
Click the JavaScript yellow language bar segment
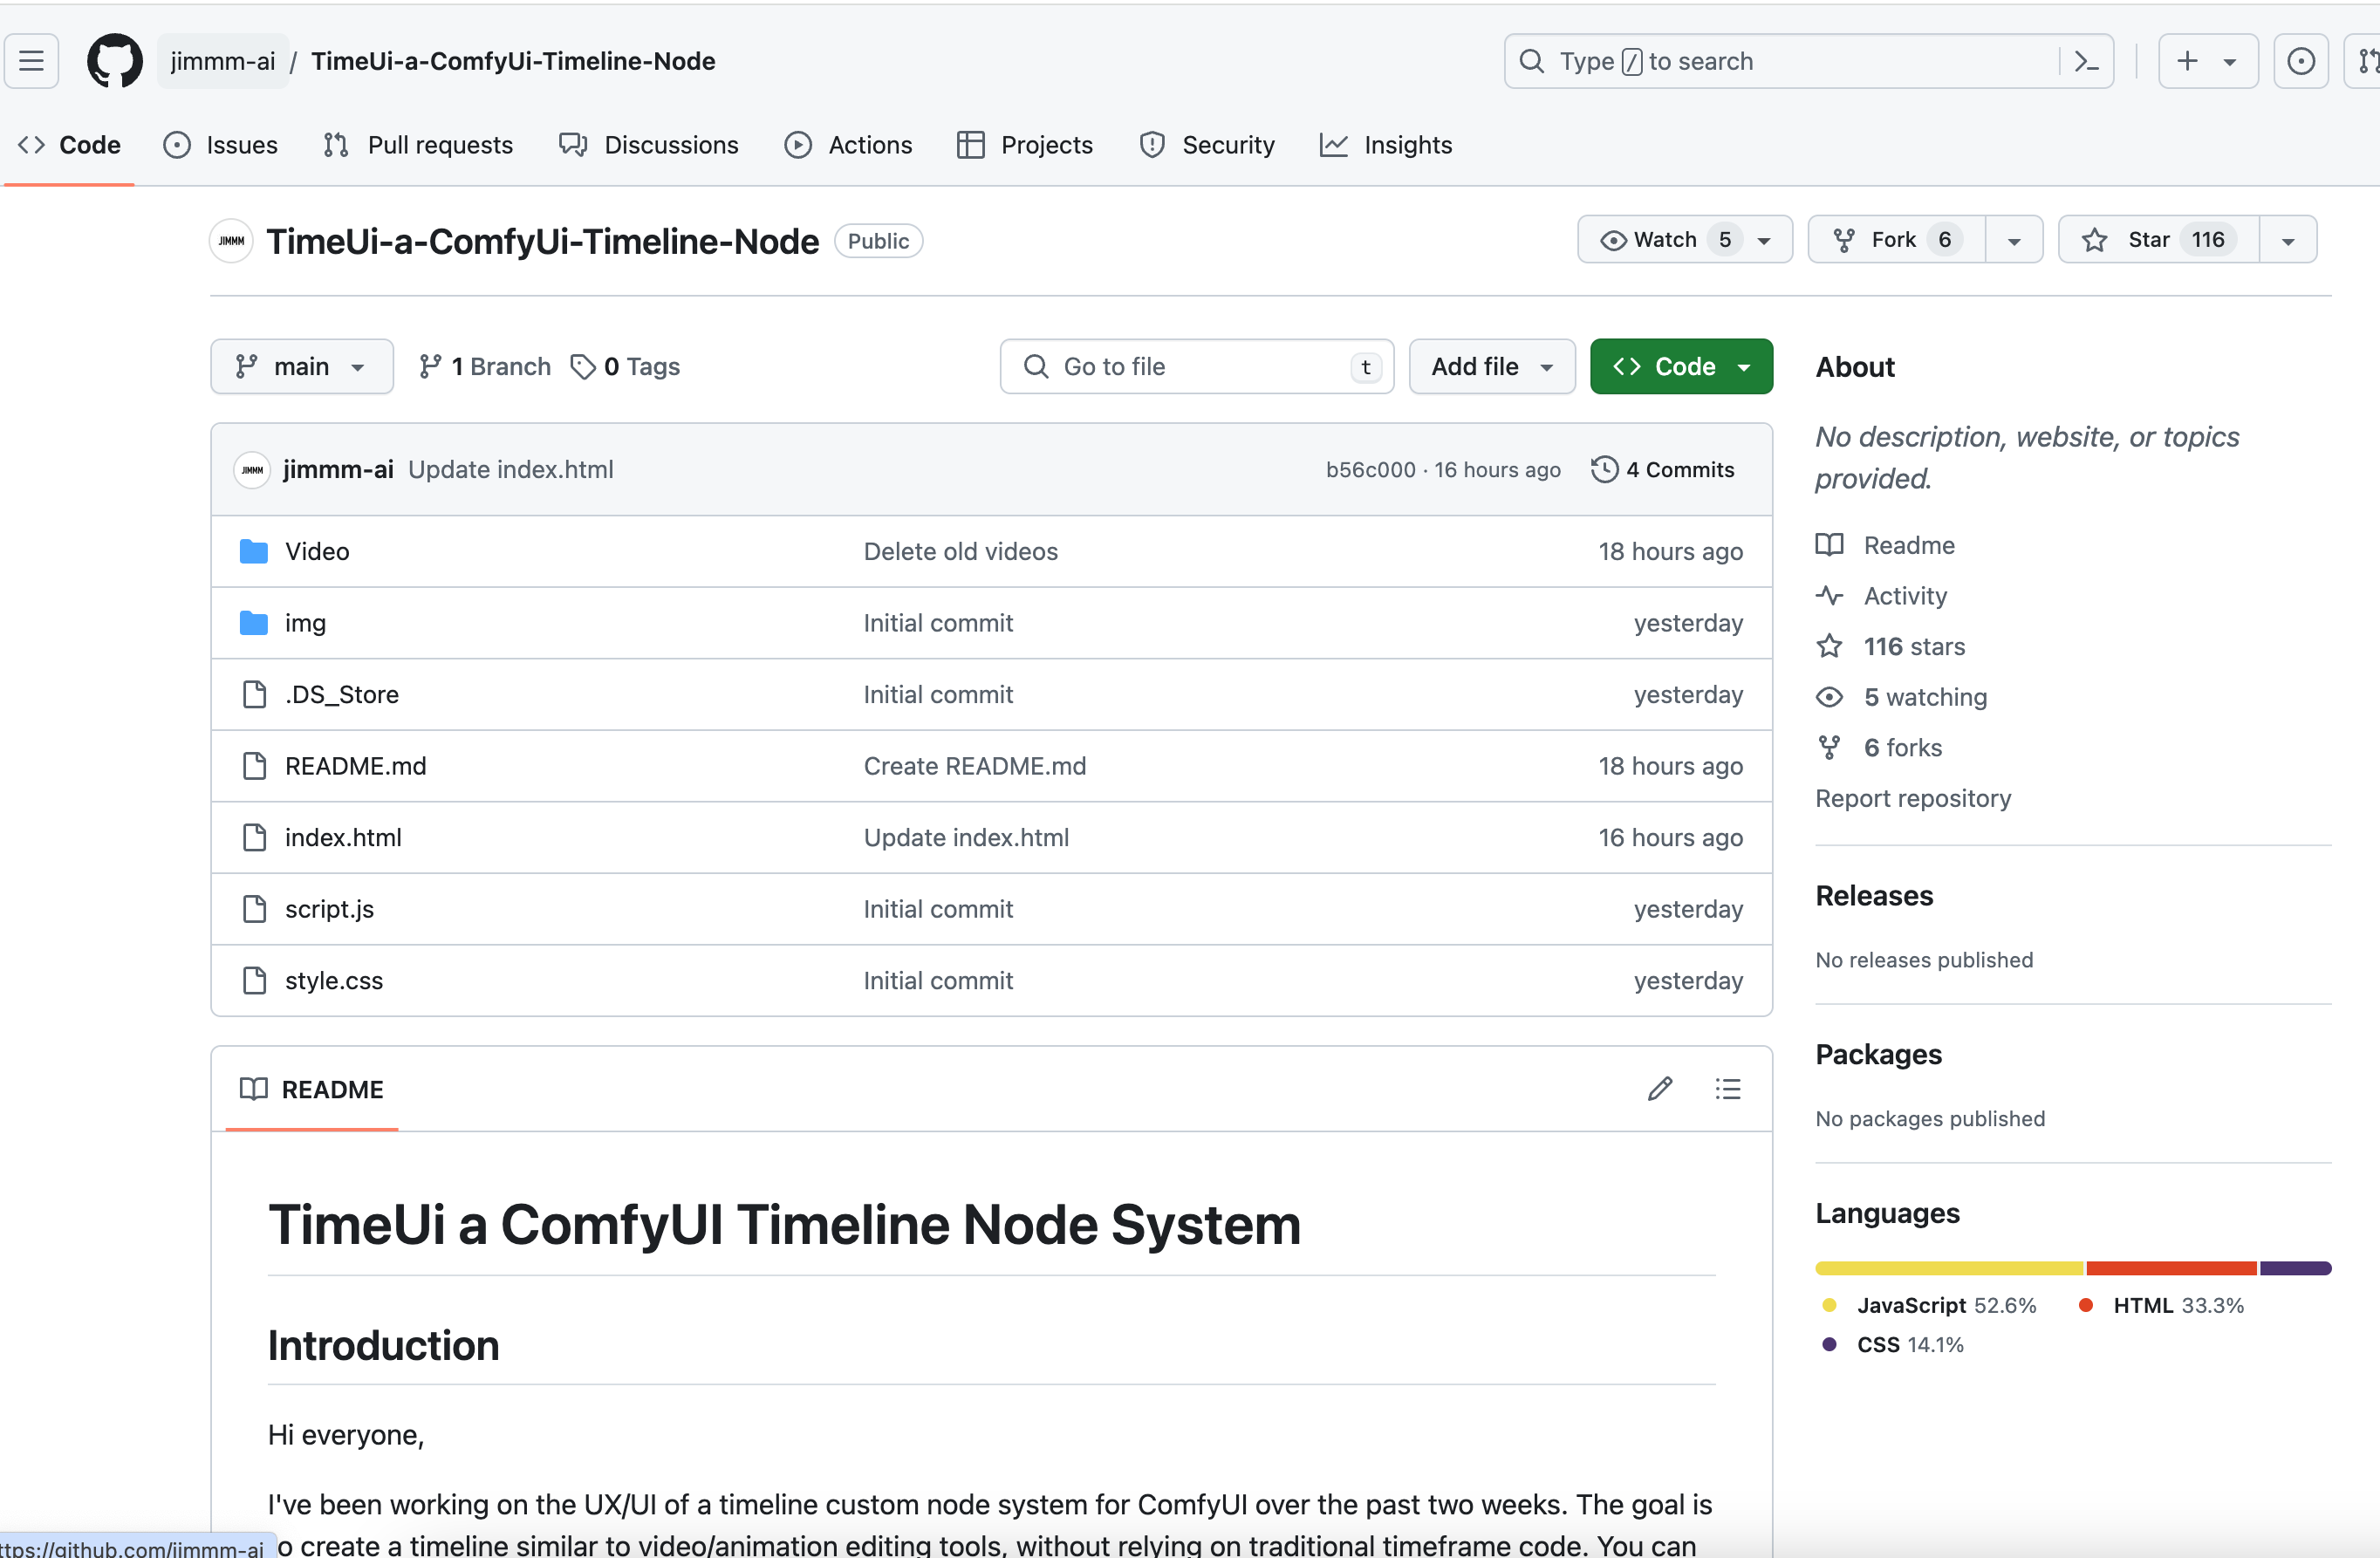click(1949, 1268)
